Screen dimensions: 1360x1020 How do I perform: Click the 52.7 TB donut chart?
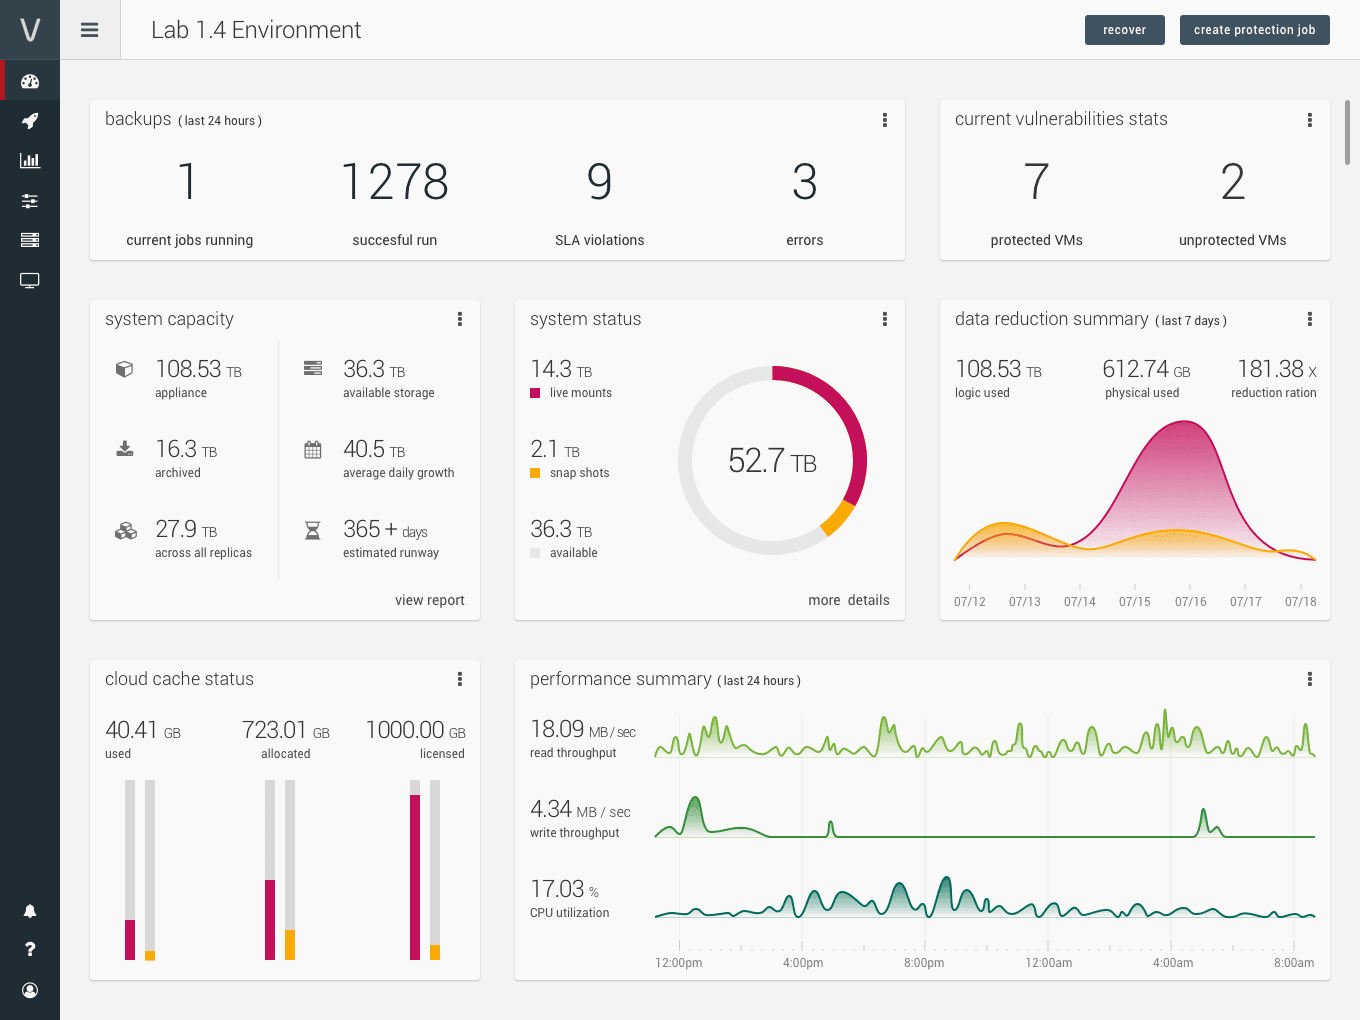[772, 460]
